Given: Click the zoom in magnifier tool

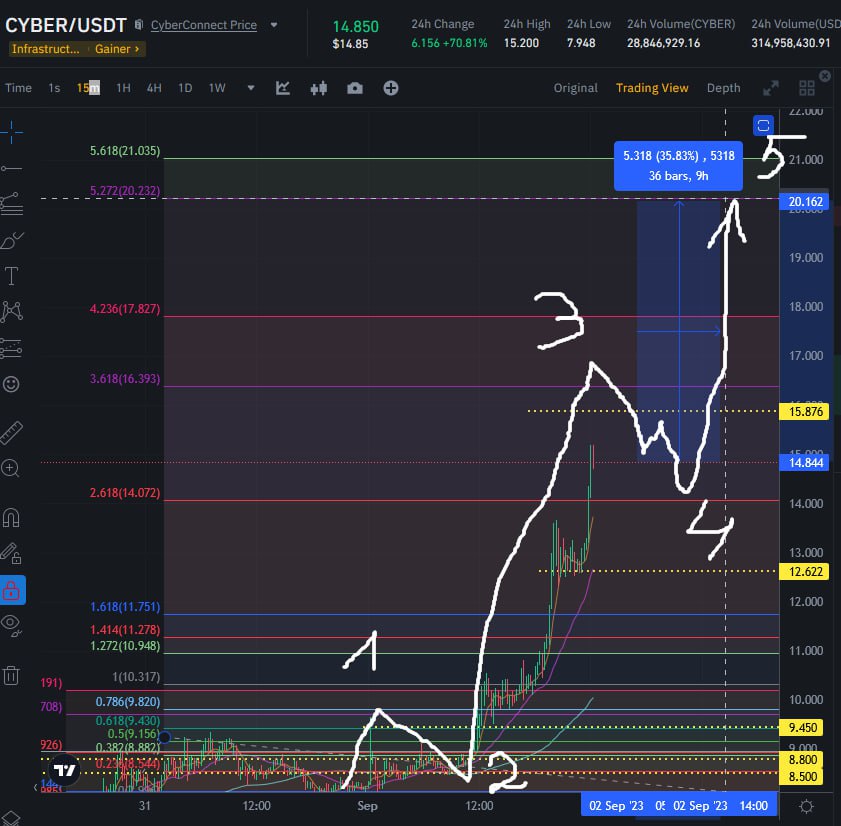Looking at the screenshot, I should [x=11, y=468].
